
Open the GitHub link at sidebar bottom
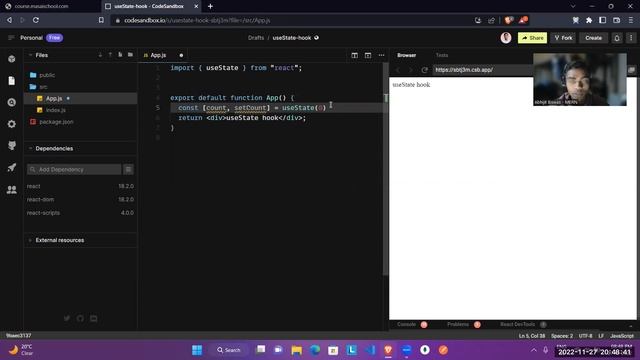[x=80, y=318]
